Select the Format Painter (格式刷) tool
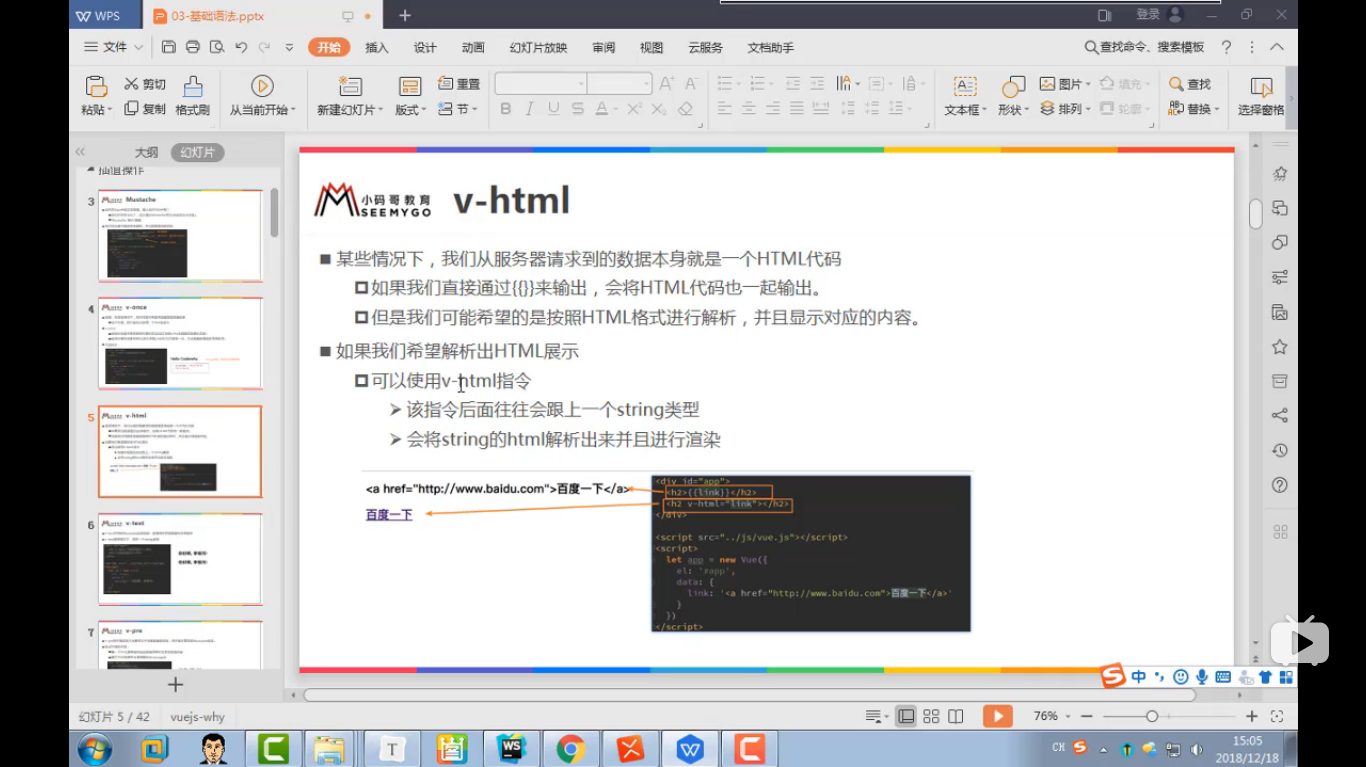This screenshot has width=1366, height=767. click(192, 96)
